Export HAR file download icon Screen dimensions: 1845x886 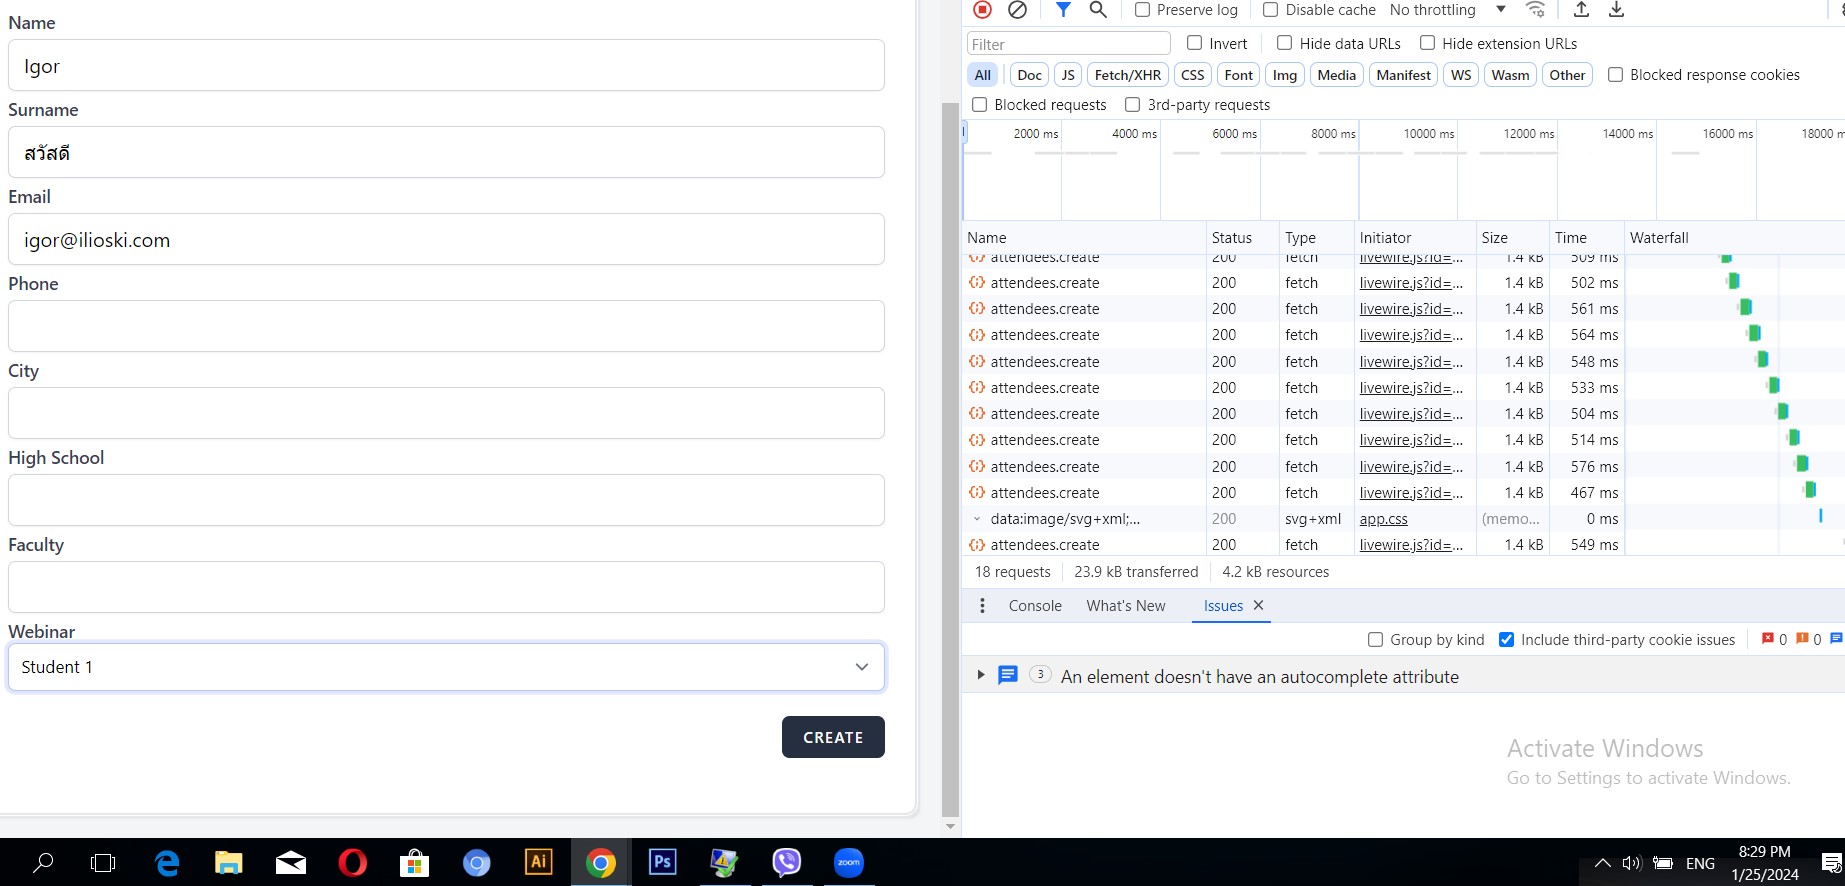pyautogui.click(x=1616, y=10)
